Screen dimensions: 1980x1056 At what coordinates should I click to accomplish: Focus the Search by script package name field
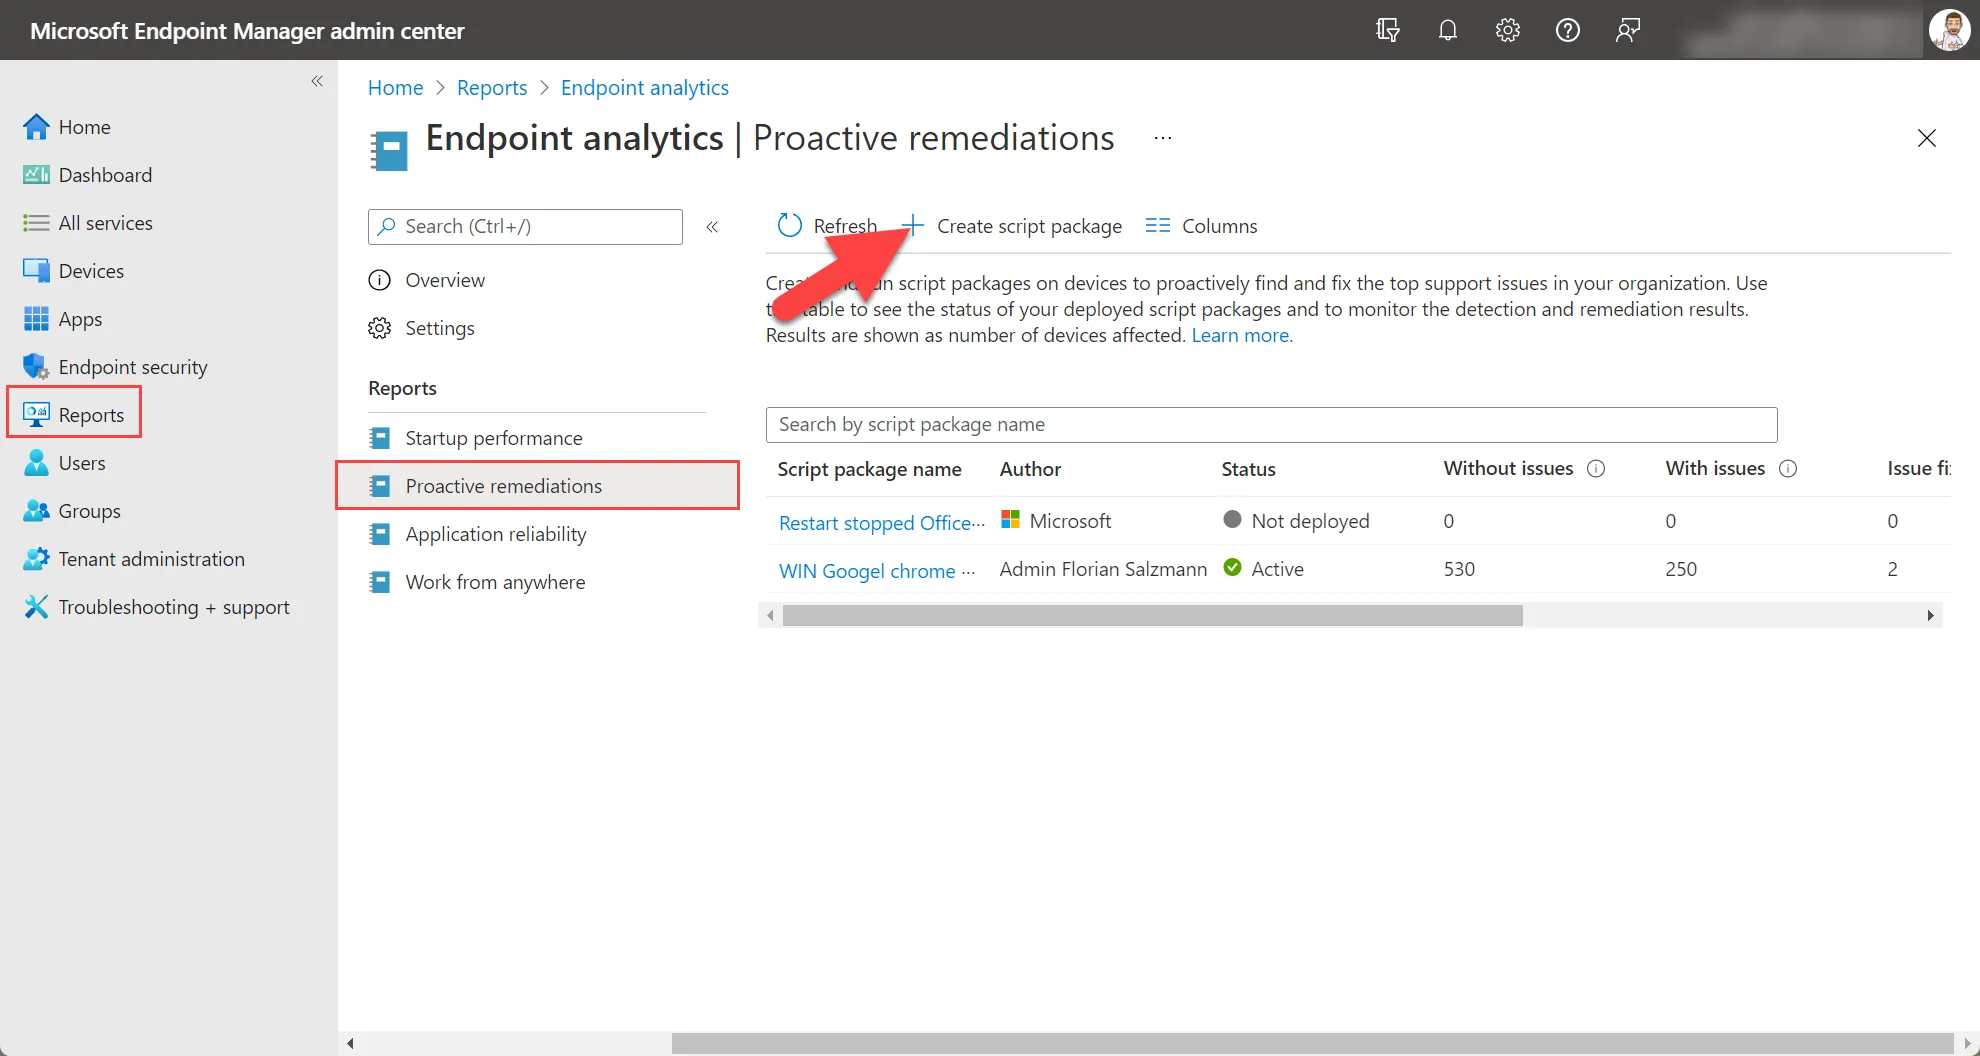(x=1271, y=424)
